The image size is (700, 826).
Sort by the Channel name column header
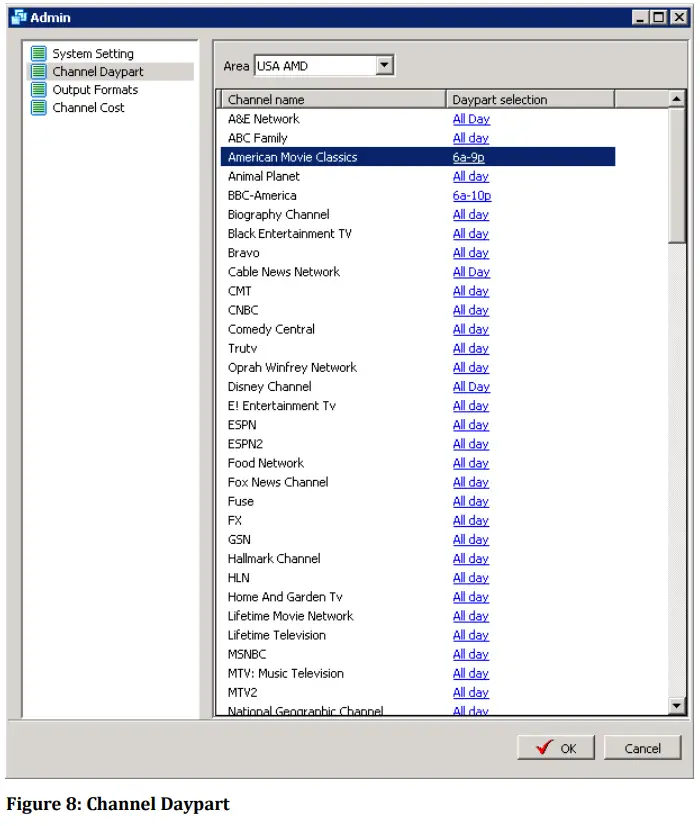pos(332,99)
